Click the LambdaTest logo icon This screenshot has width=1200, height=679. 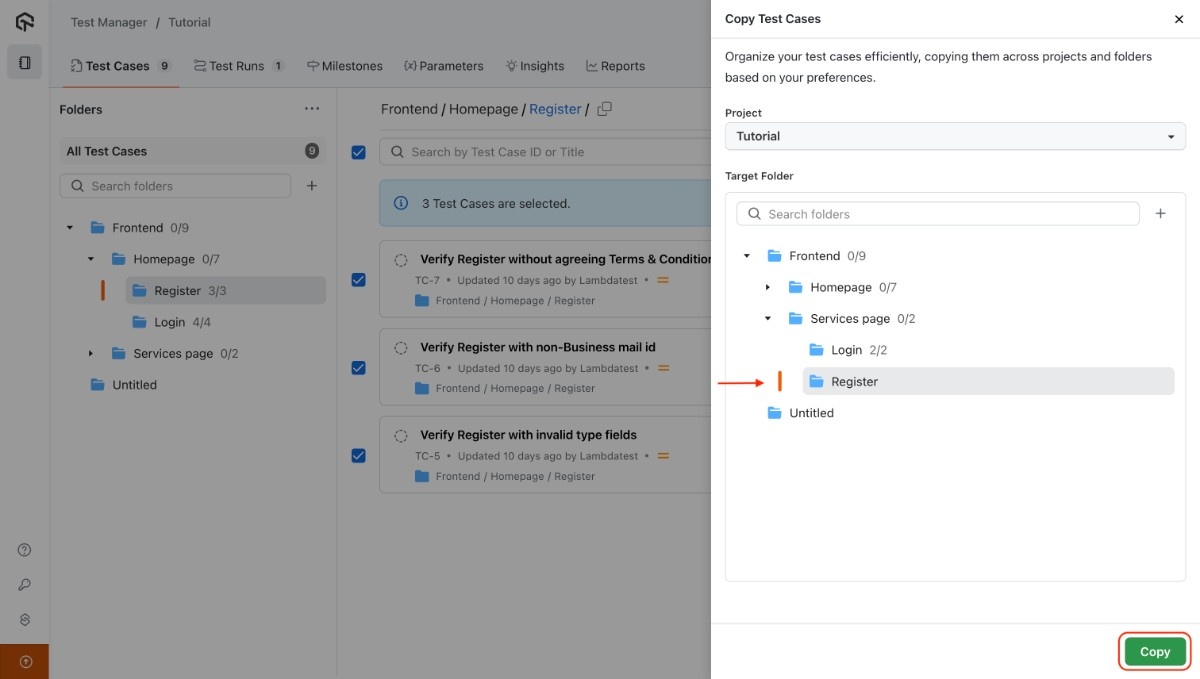(24, 22)
